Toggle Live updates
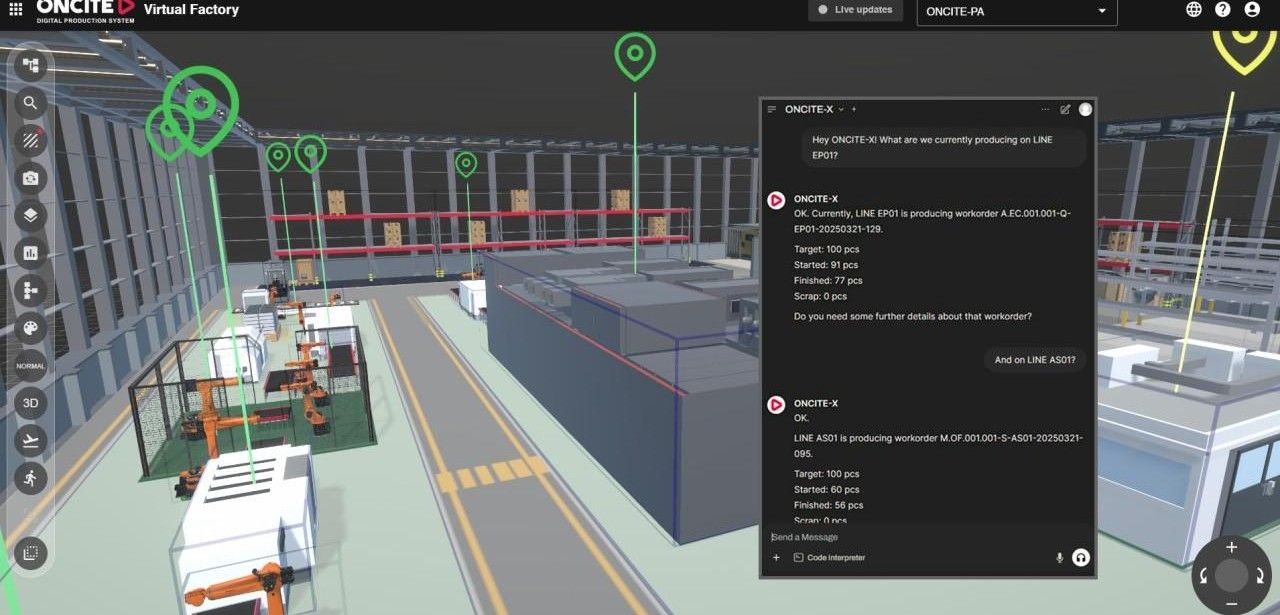This screenshot has width=1280, height=615. click(x=855, y=10)
